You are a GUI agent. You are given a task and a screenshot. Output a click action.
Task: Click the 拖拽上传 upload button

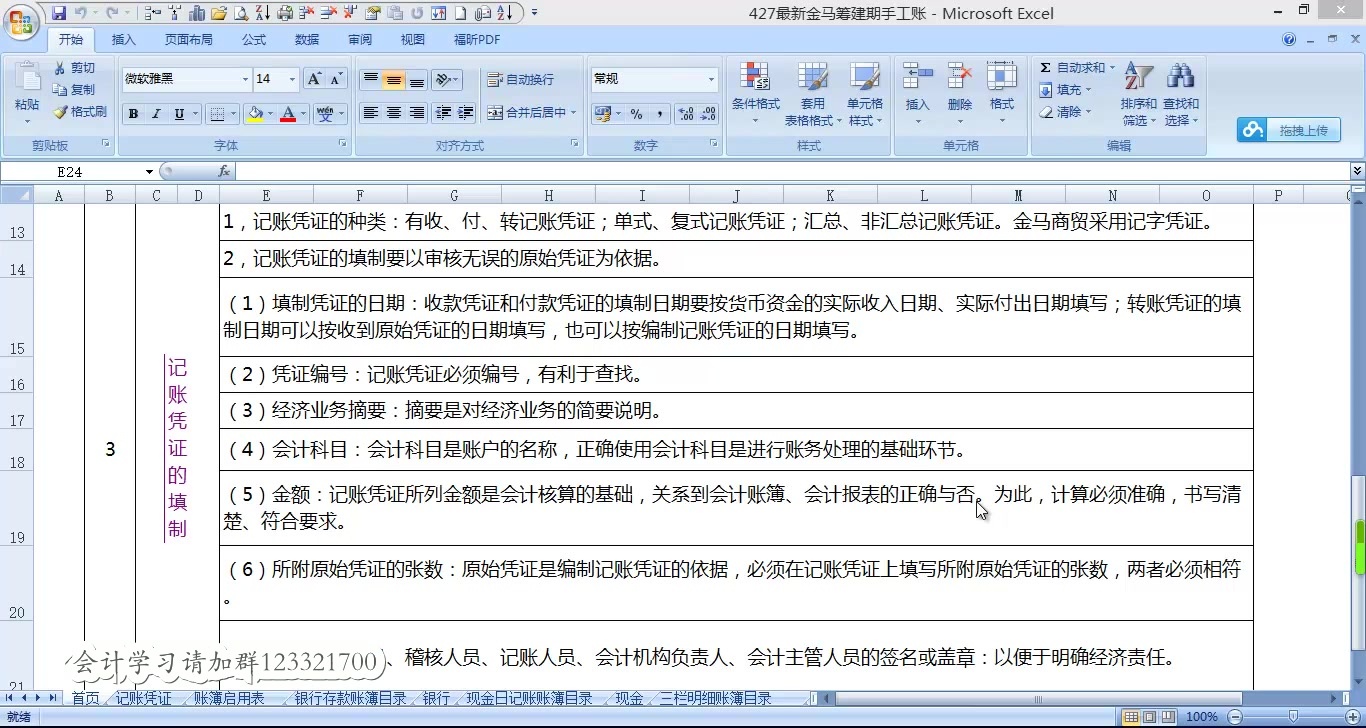pos(1289,130)
